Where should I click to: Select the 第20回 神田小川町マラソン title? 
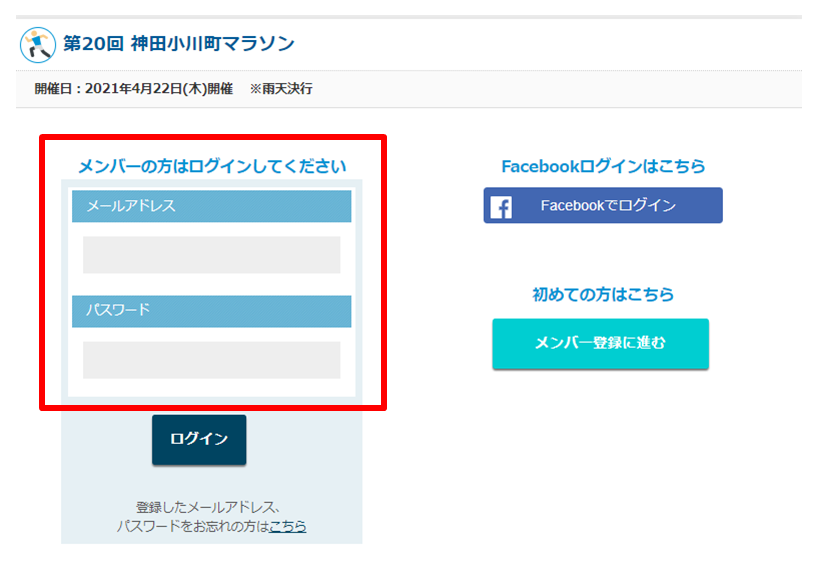(179, 44)
